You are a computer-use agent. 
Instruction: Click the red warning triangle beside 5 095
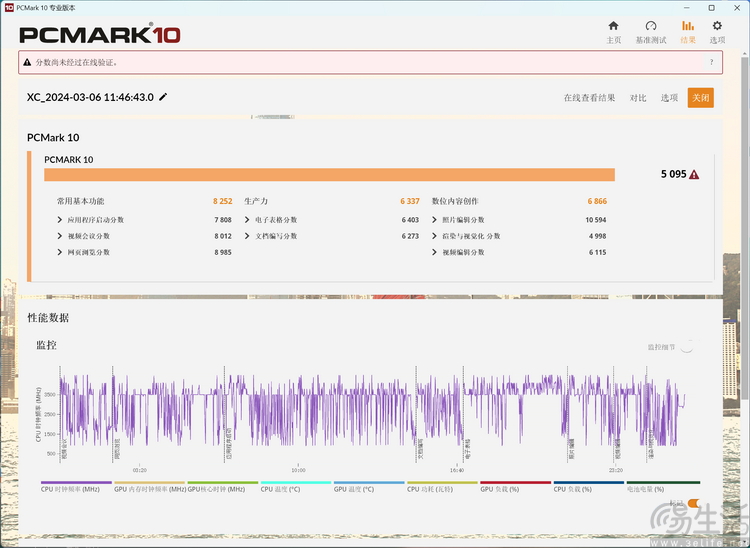pyautogui.click(x=694, y=175)
